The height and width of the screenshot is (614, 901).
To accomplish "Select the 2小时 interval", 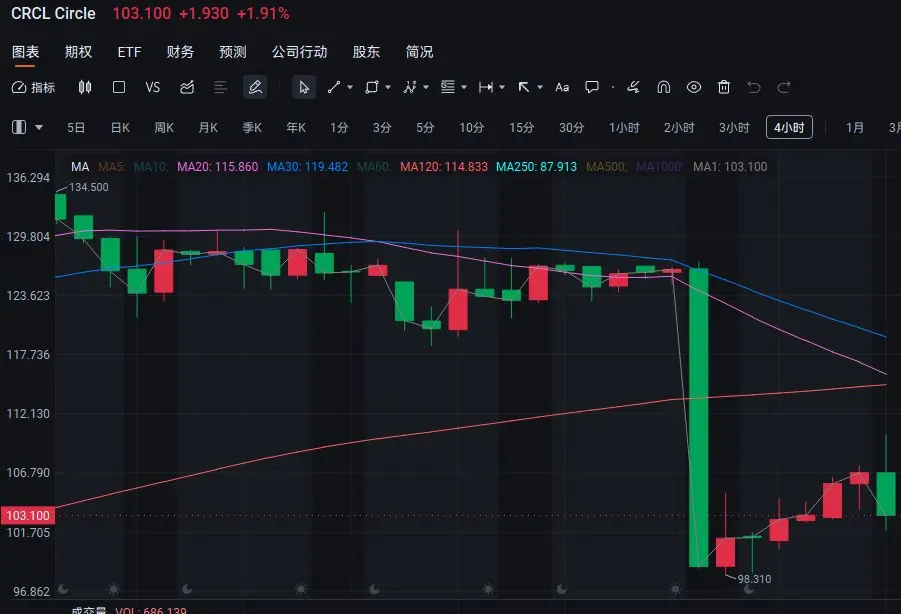I will click(x=679, y=128).
